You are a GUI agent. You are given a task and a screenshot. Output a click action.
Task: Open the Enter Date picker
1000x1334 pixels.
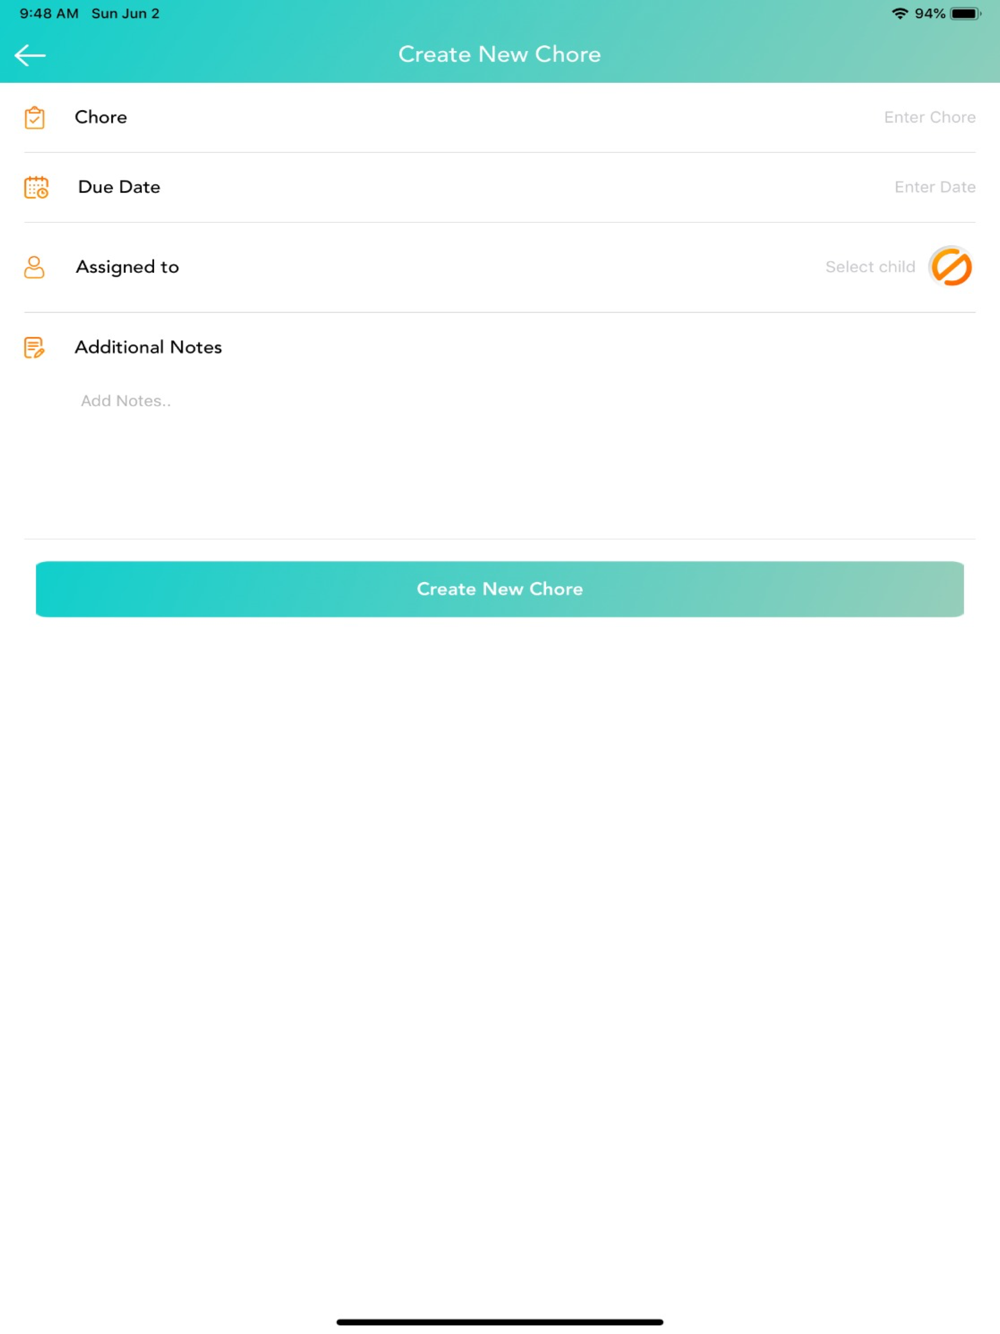click(x=935, y=187)
